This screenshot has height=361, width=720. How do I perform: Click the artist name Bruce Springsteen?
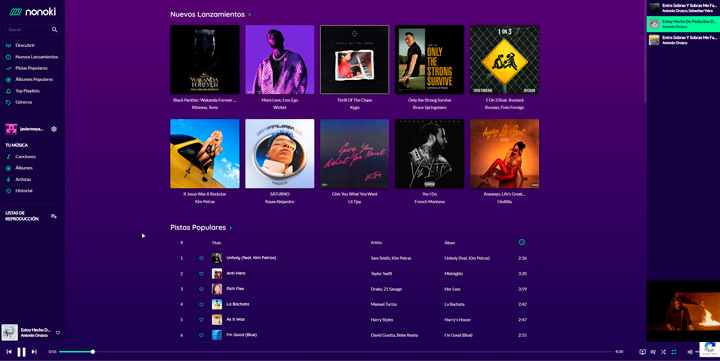pyautogui.click(x=429, y=107)
